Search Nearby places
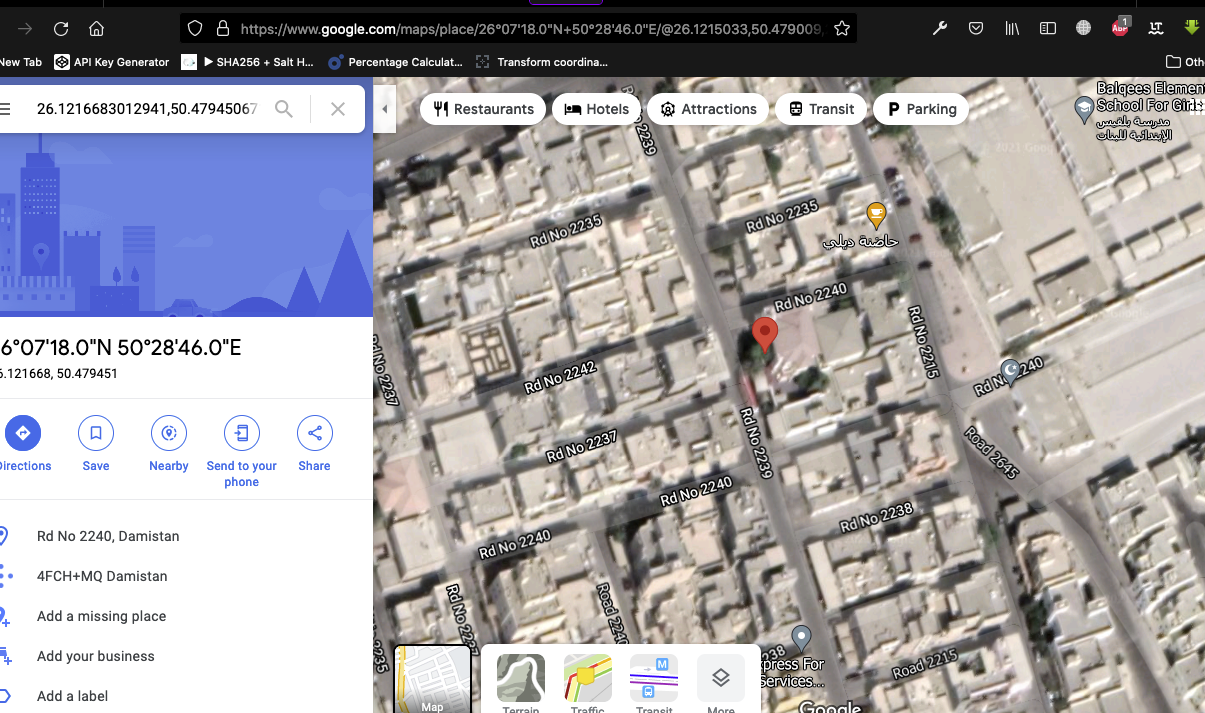This screenshot has height=713, width=1205. tap(168, 433)
